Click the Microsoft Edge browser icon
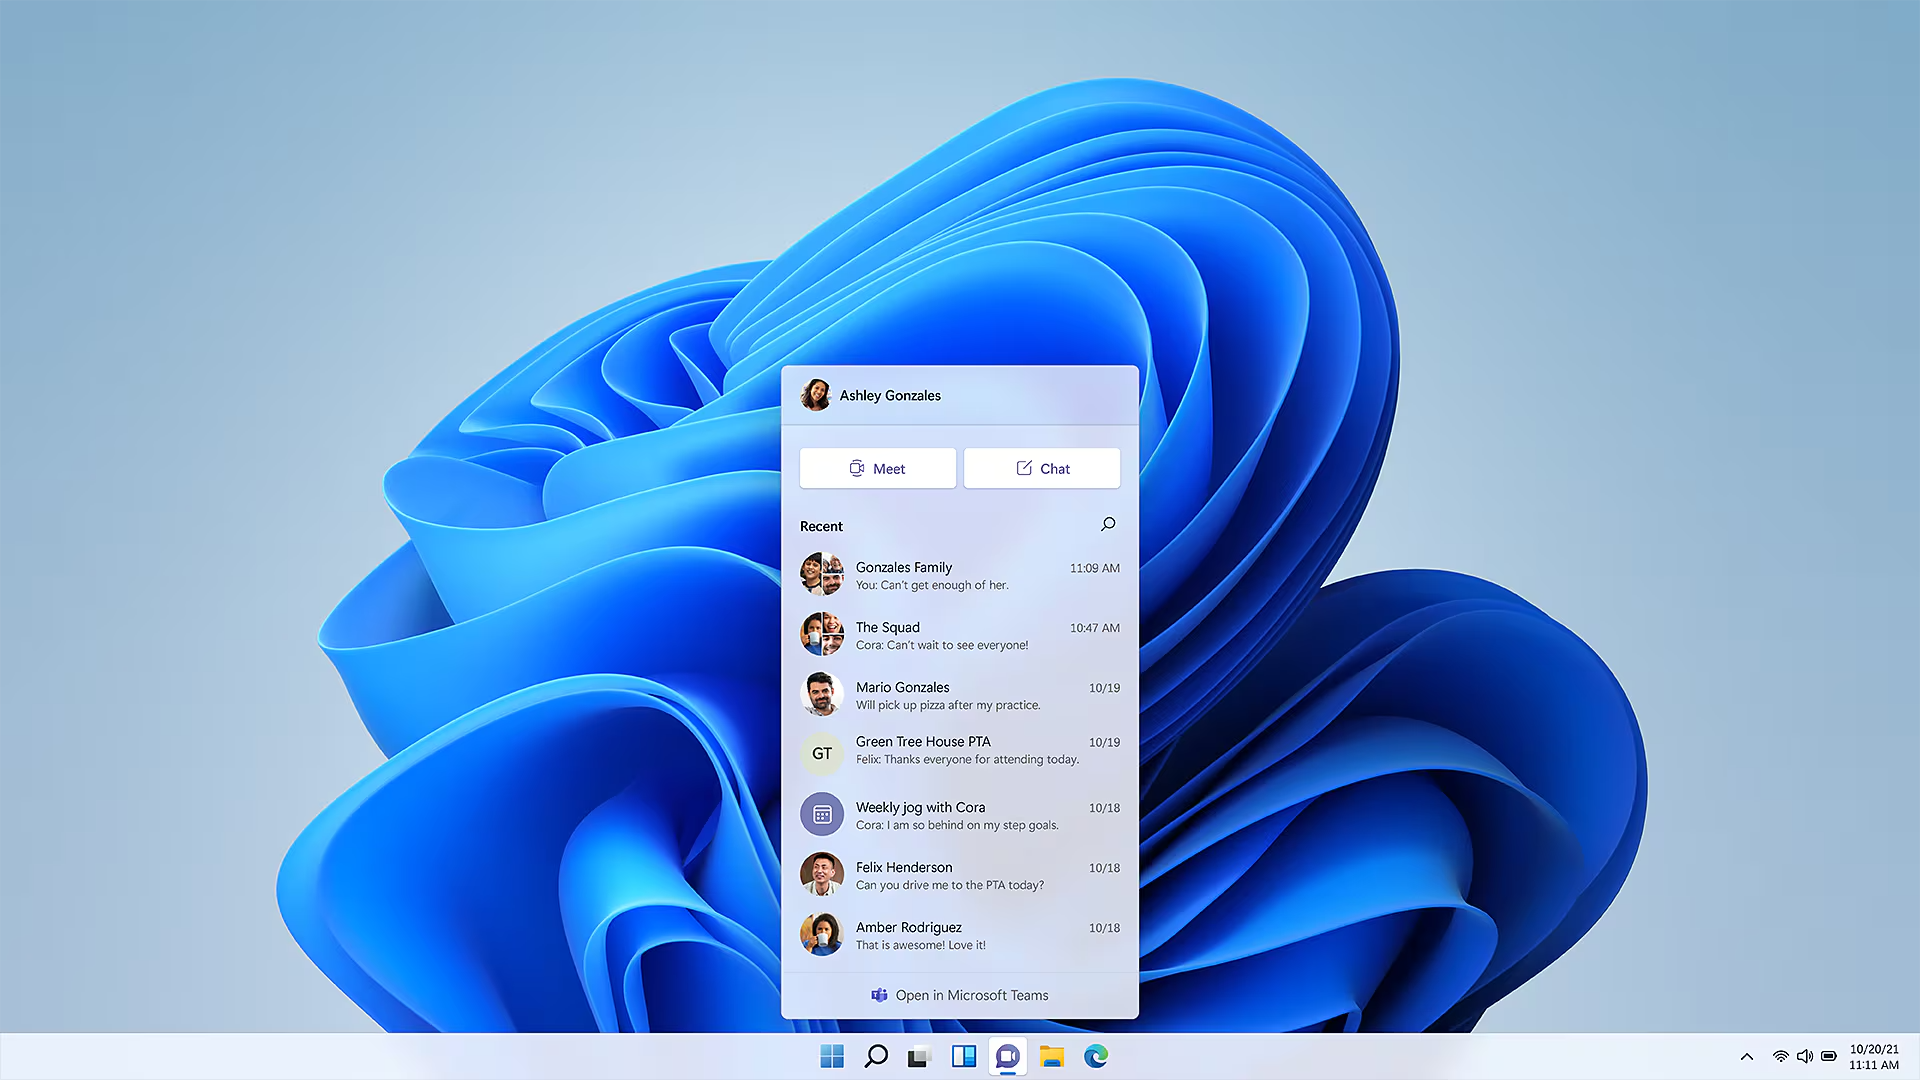 (x=1096, y=1055)
